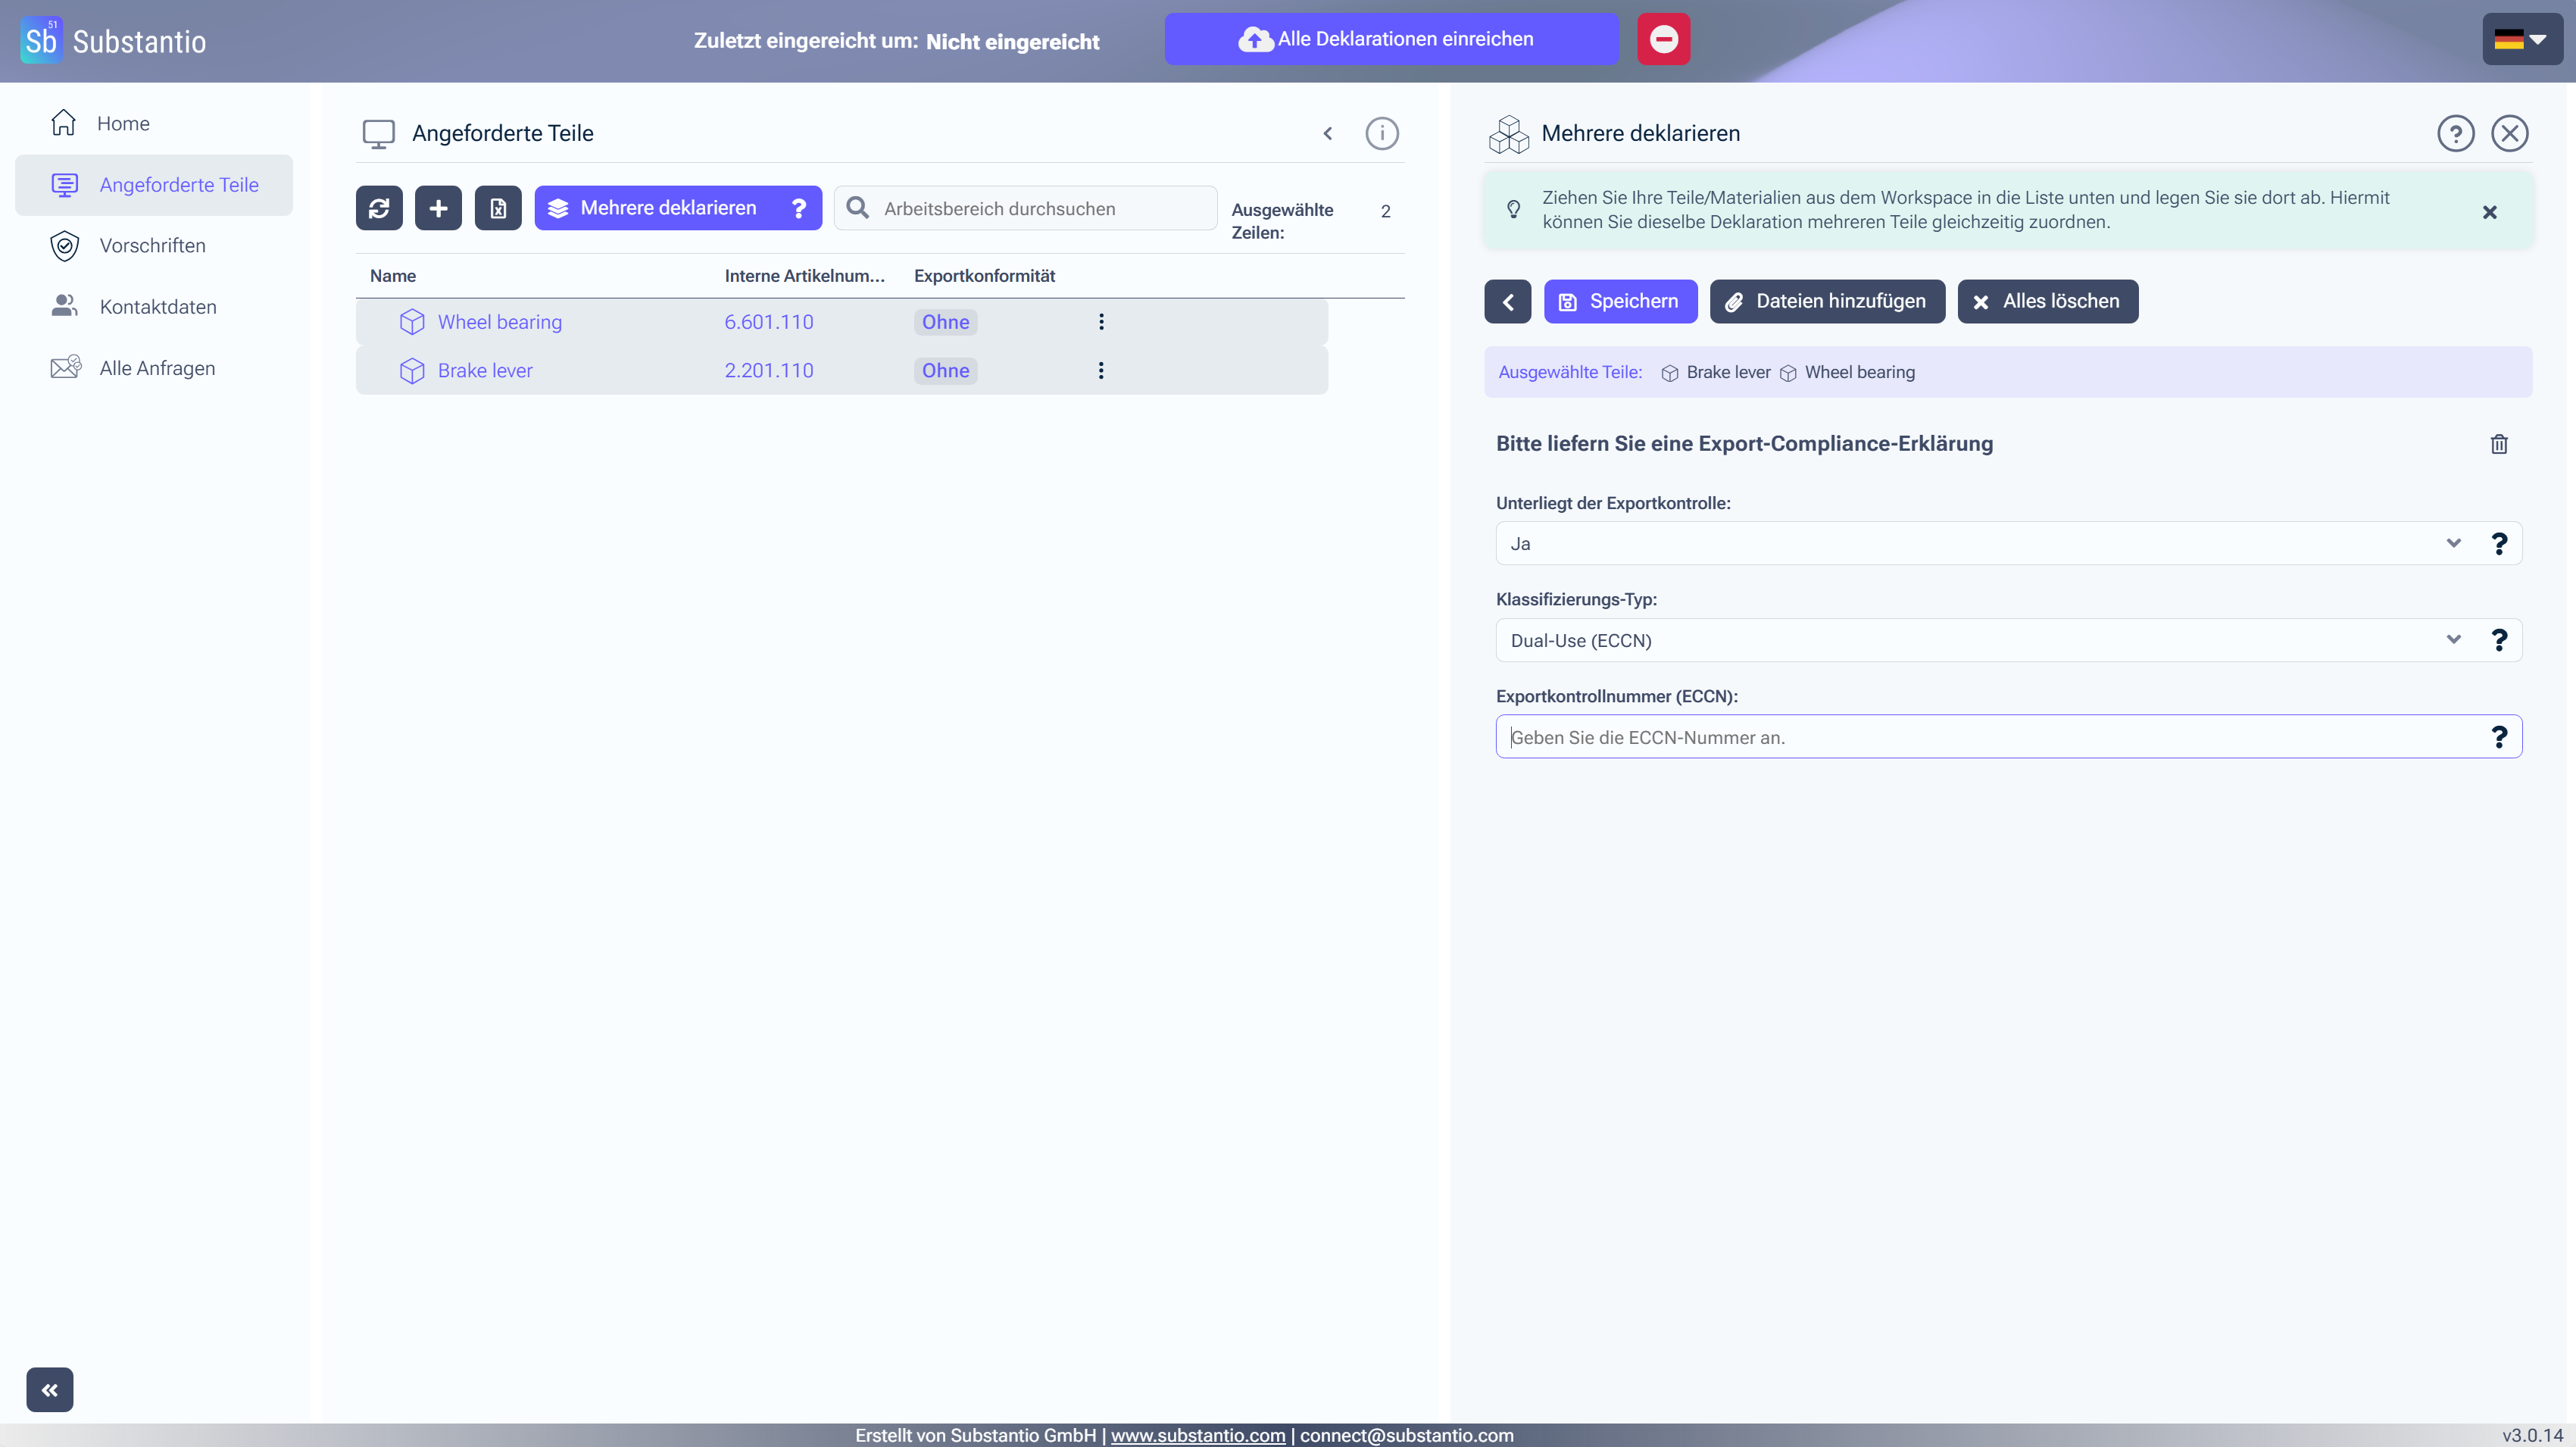Click question mark beside ECCN number field
The width and height of the screenshot is (2576, 1447).
2498,737
